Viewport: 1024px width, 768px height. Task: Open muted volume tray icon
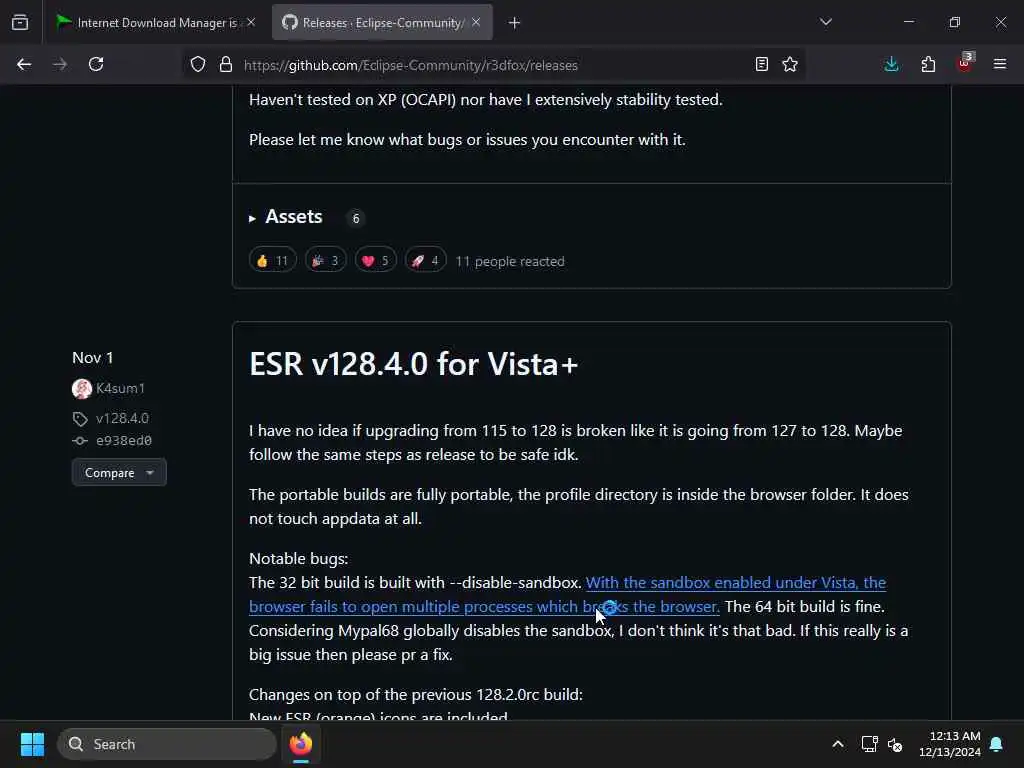pyautogui.click(x=895, y=744)
